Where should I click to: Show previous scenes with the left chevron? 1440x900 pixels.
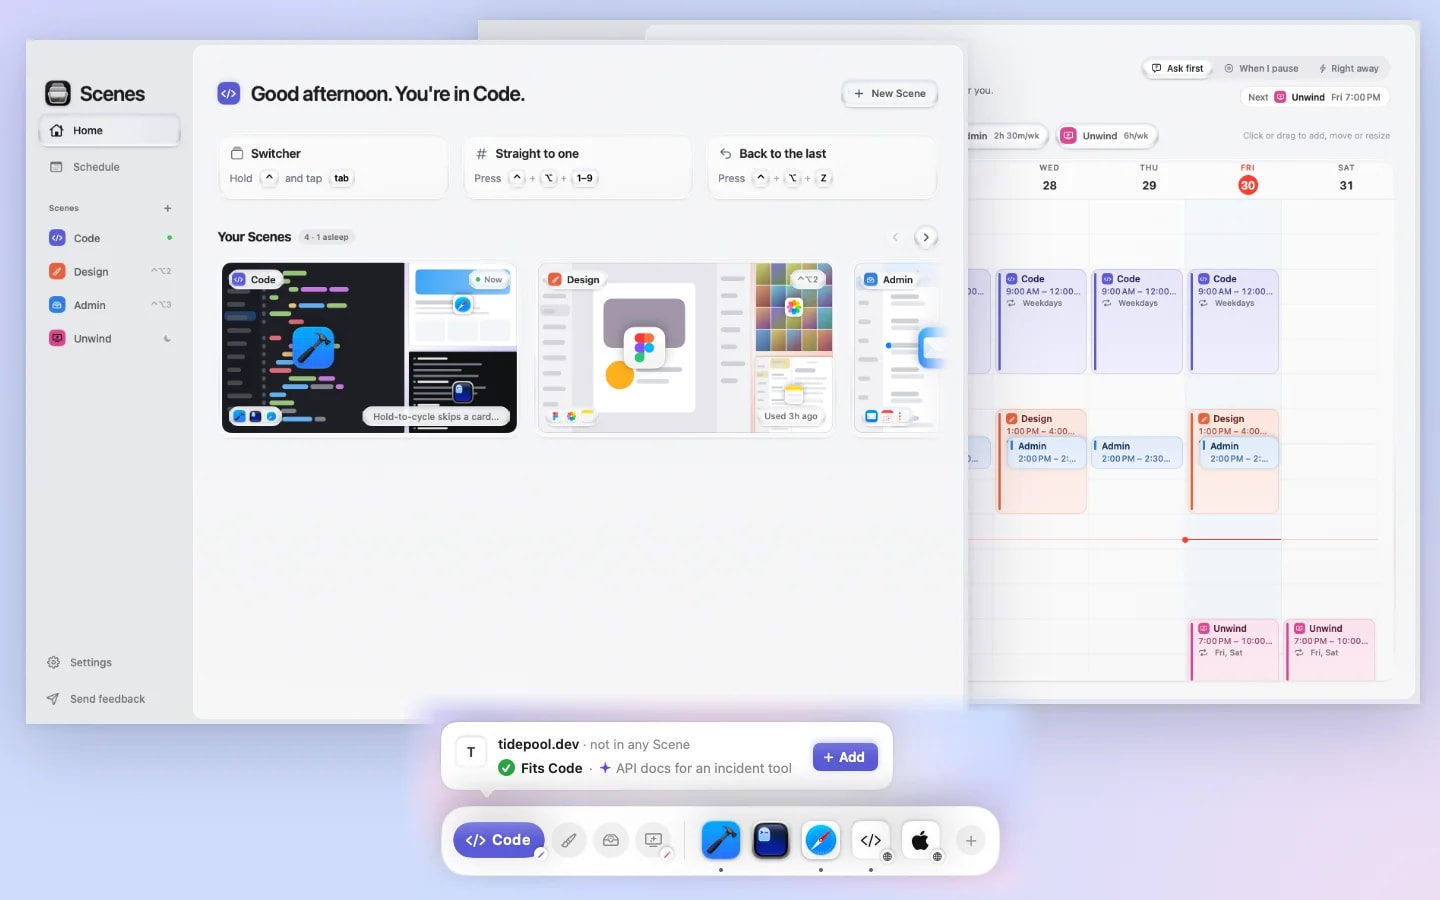click(895, 237)
